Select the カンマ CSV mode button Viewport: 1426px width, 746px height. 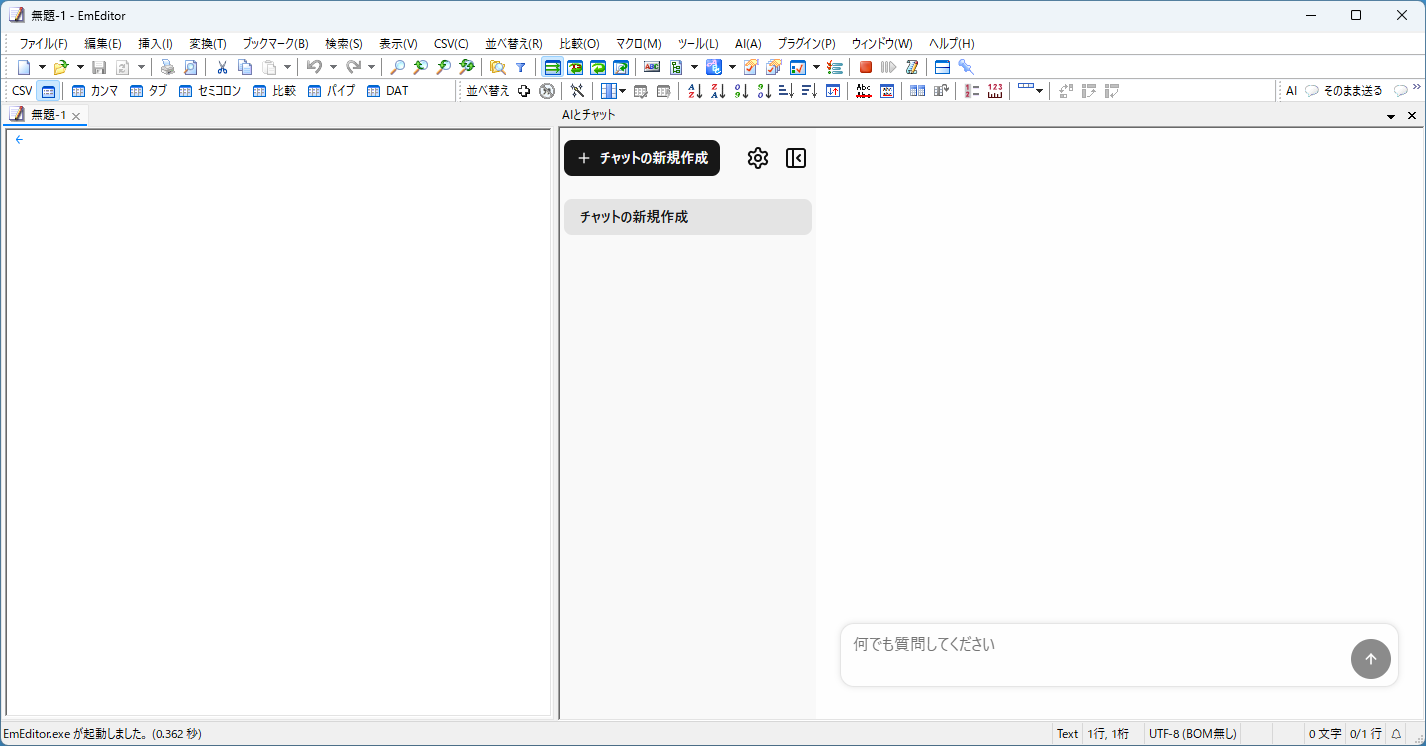coord(95,91)
